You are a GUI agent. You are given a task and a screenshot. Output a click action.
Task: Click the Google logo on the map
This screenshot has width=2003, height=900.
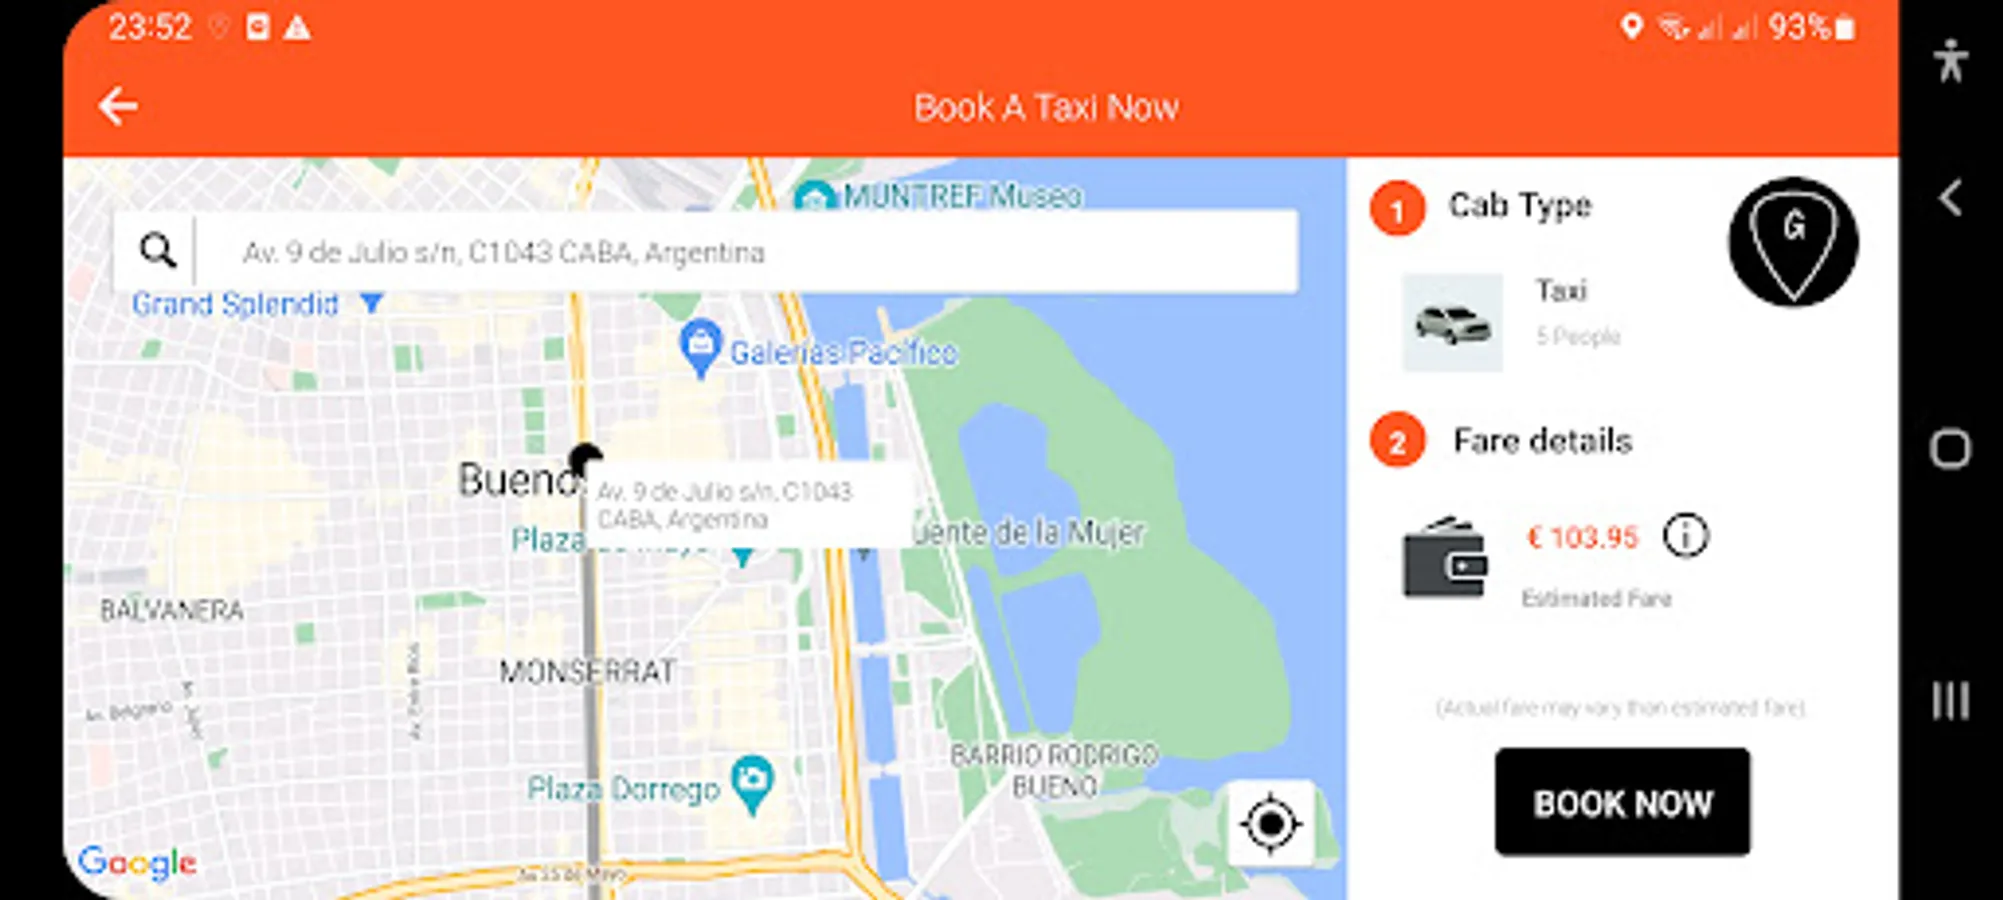click(x=137, y=863)
